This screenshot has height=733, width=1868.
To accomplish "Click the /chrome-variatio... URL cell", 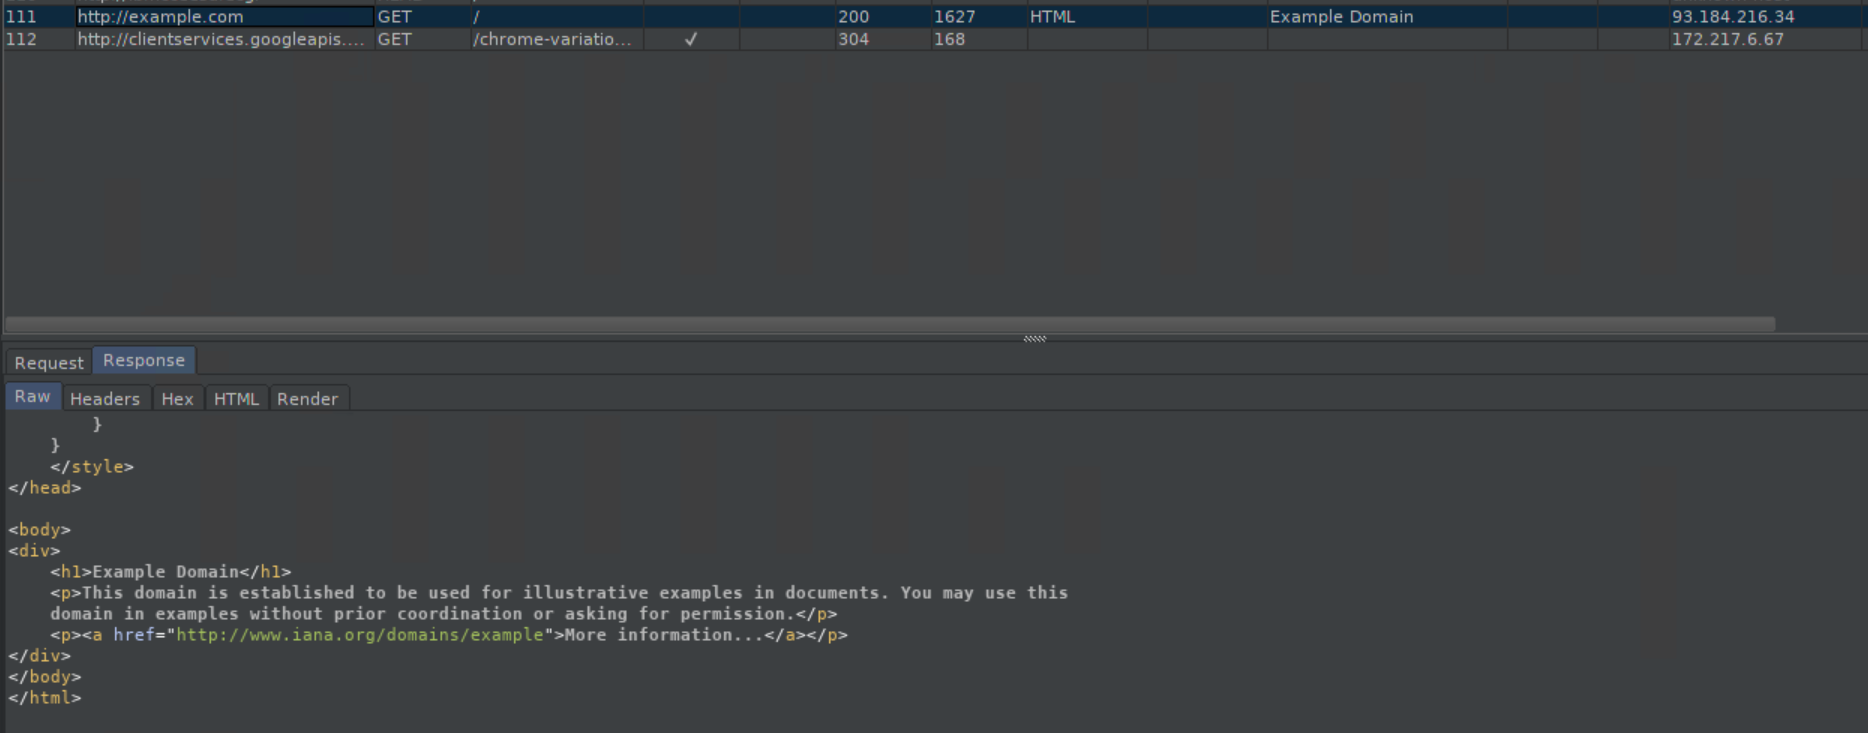I will (552, 39).
